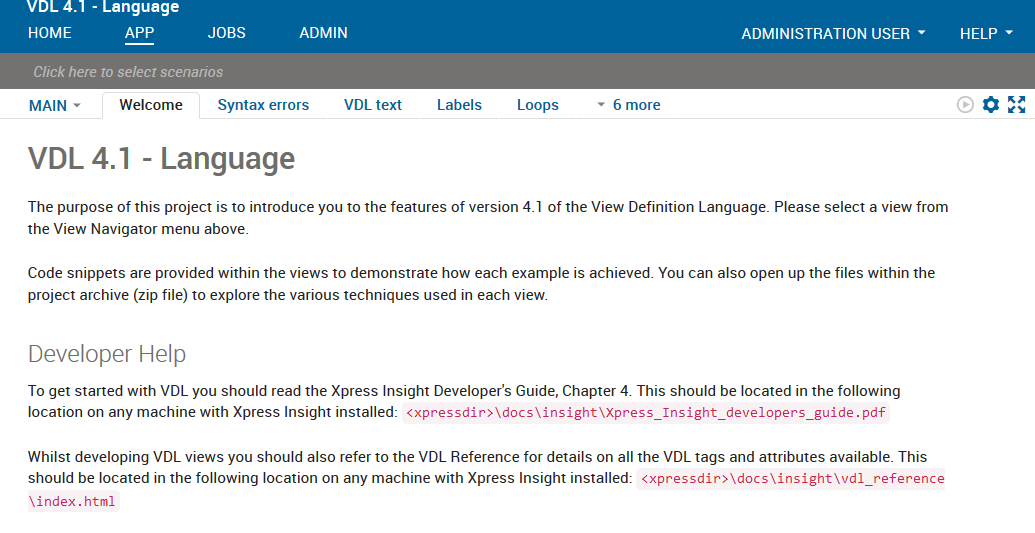Open the view settings gear icon
The width and height of the screenshot is (1035, 533).
point(991,105)
